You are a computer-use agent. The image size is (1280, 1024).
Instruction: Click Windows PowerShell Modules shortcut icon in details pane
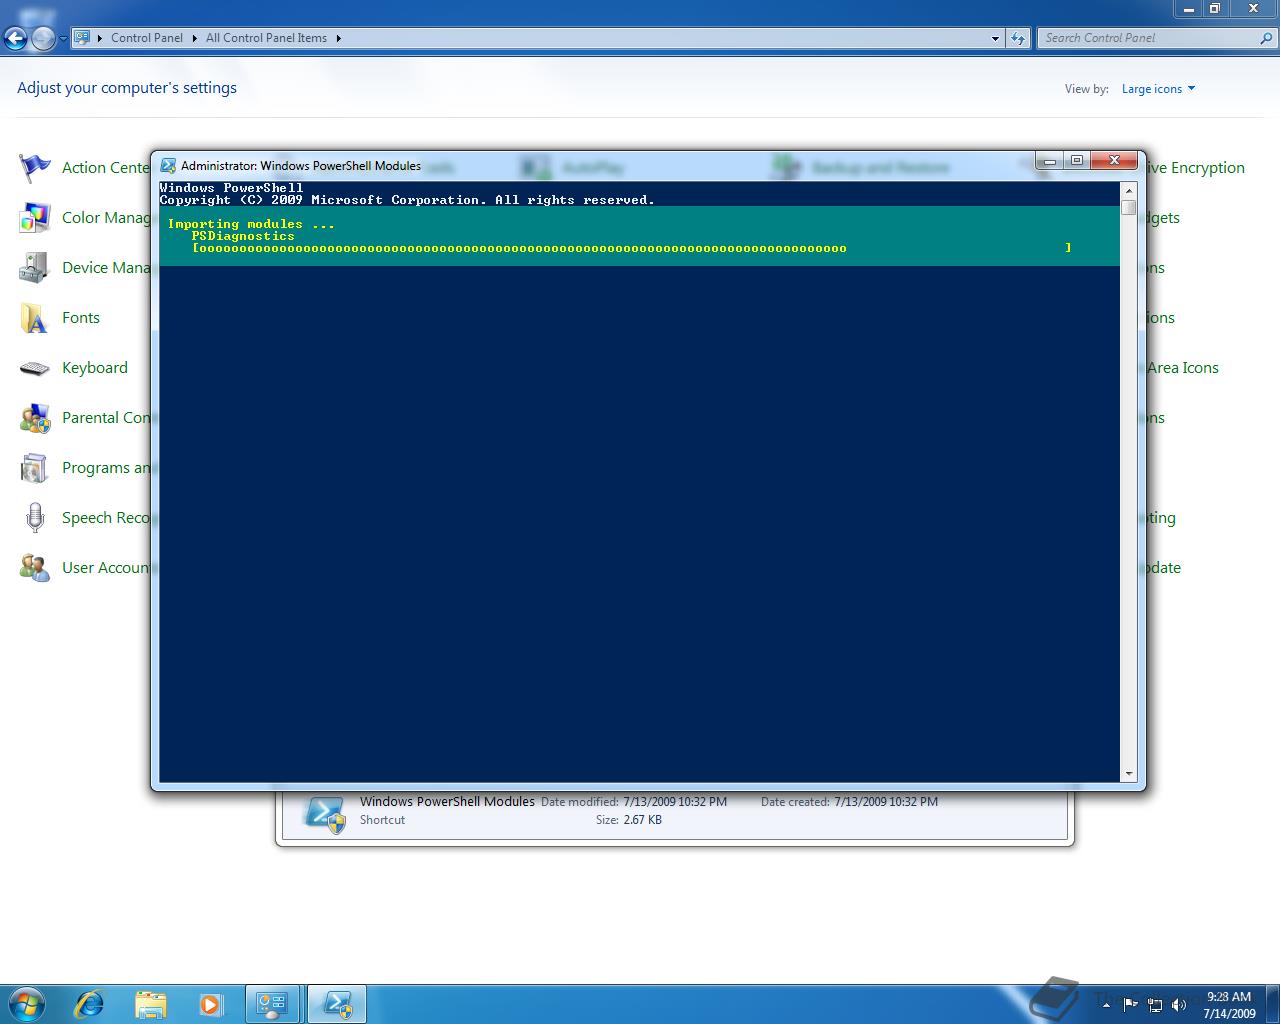tap(325, 814)
